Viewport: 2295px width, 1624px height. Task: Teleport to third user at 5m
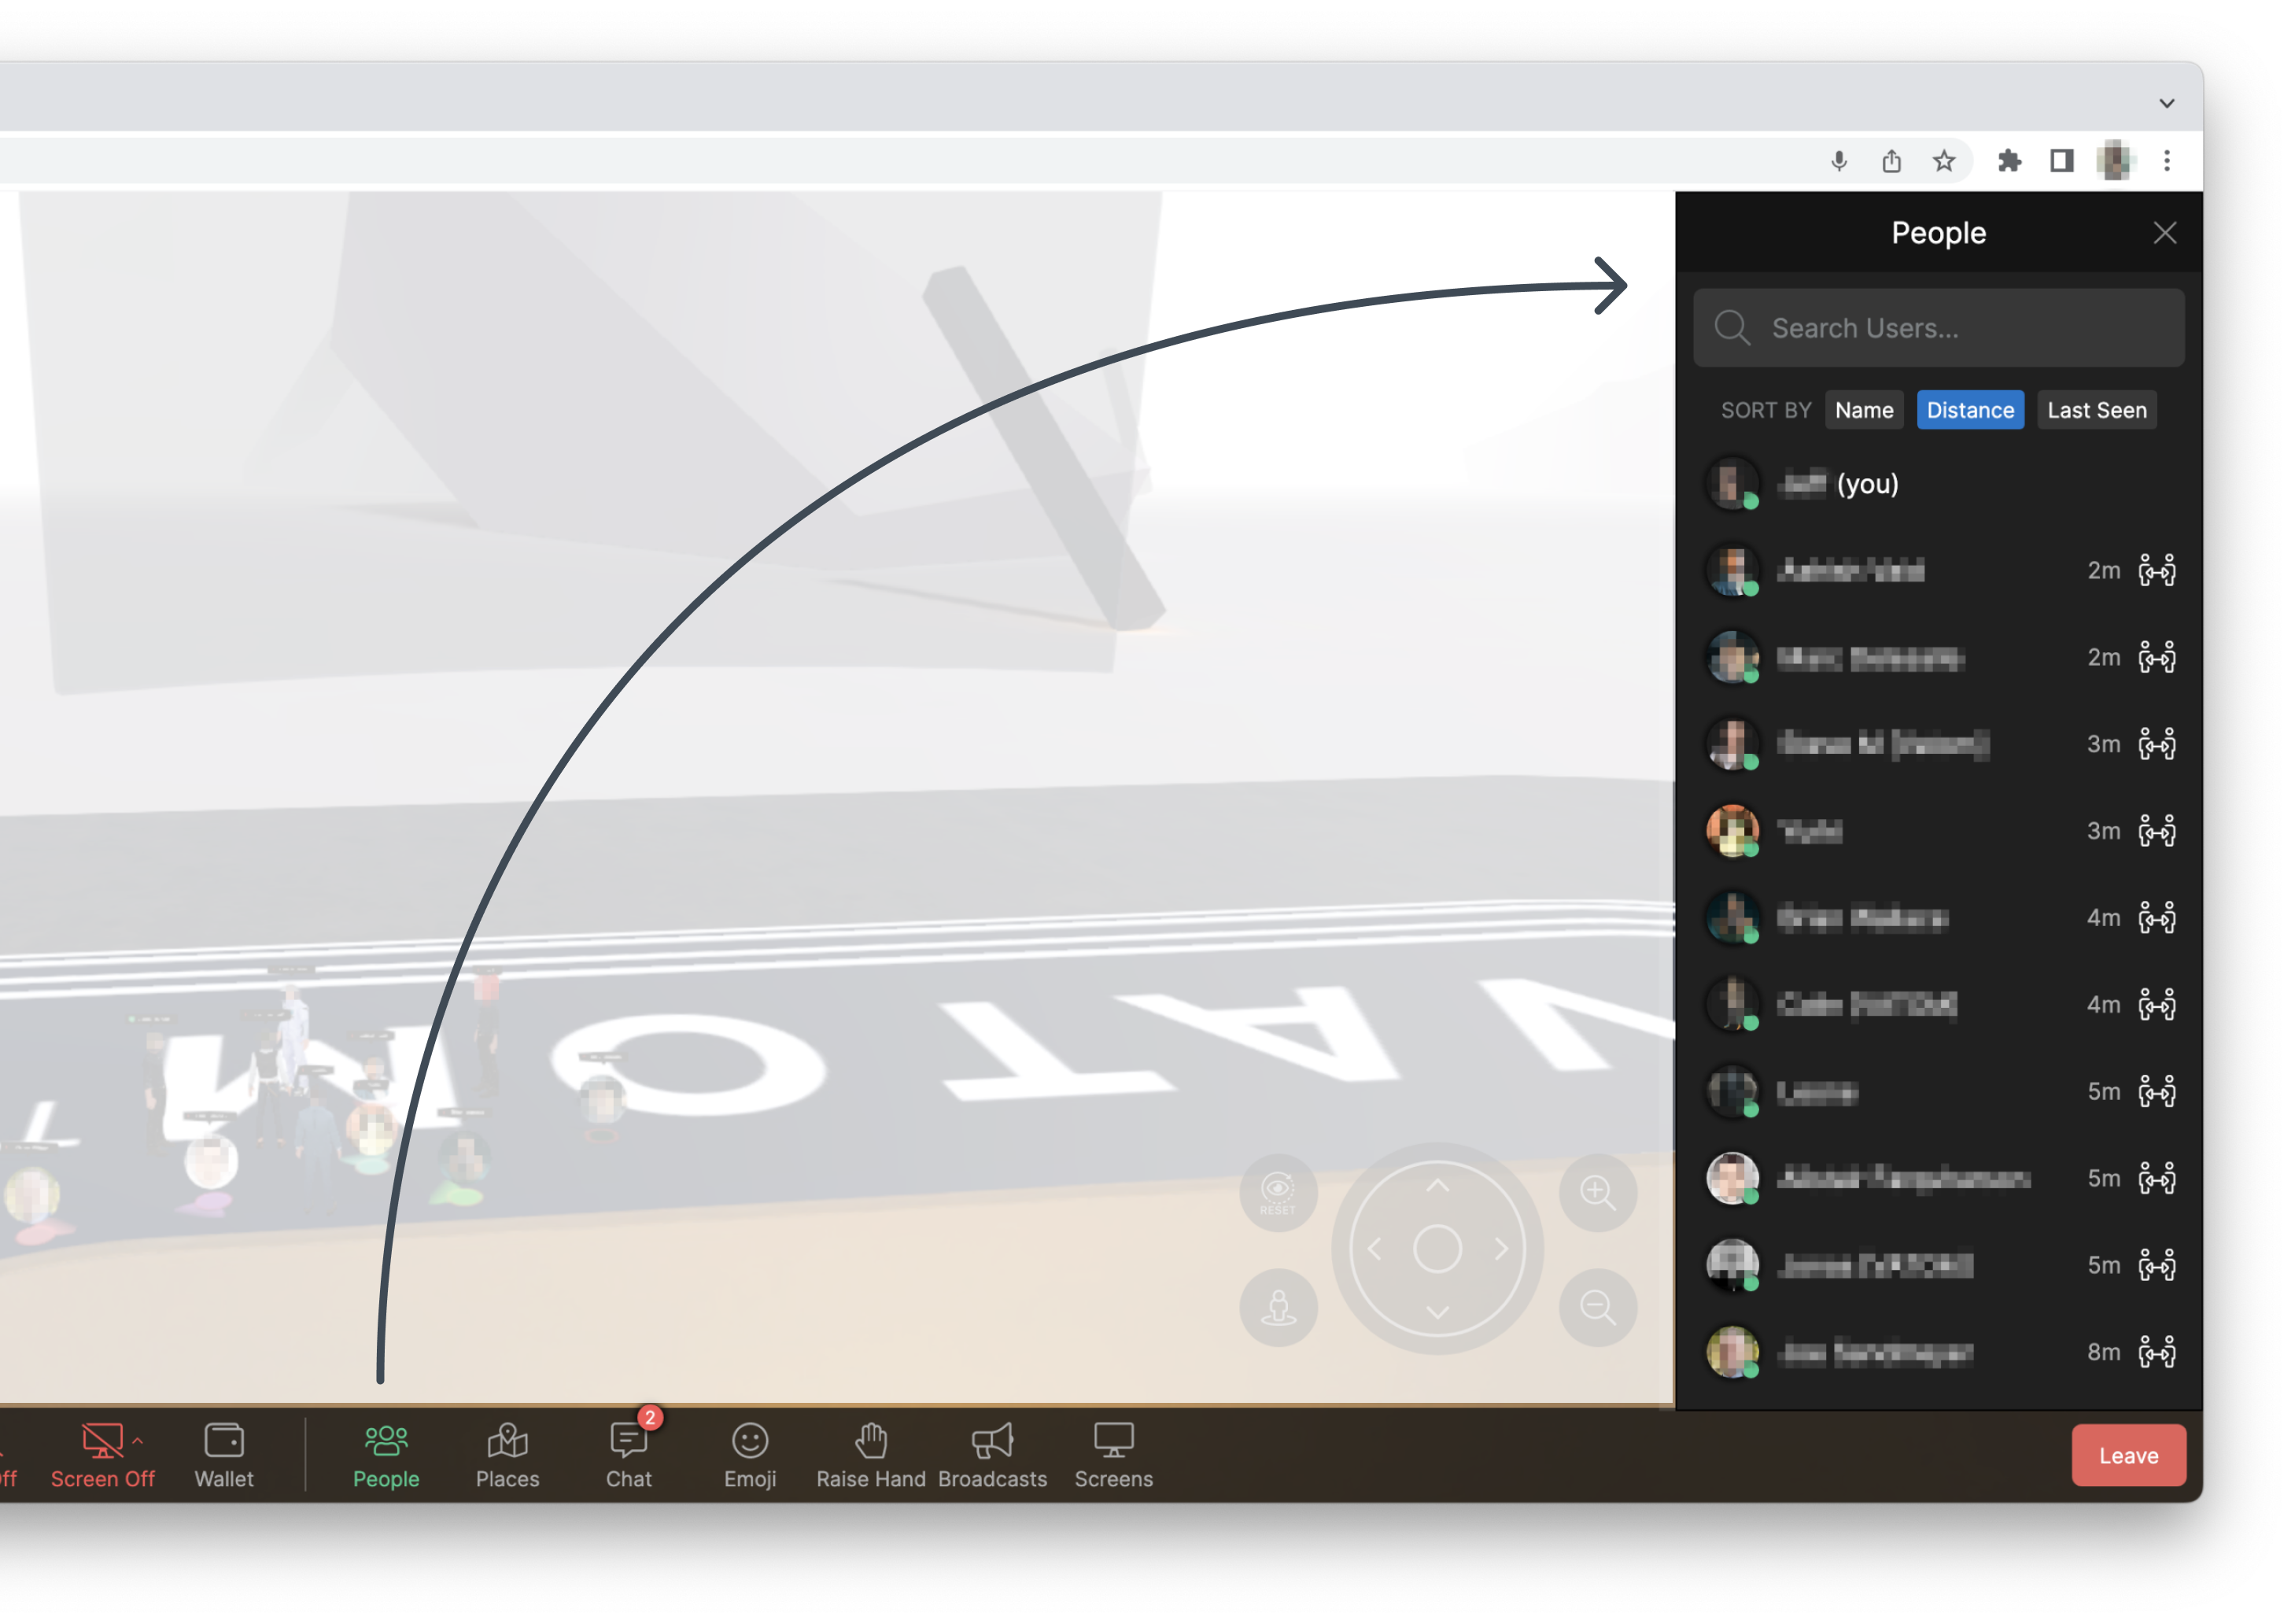point(2156,1265)
